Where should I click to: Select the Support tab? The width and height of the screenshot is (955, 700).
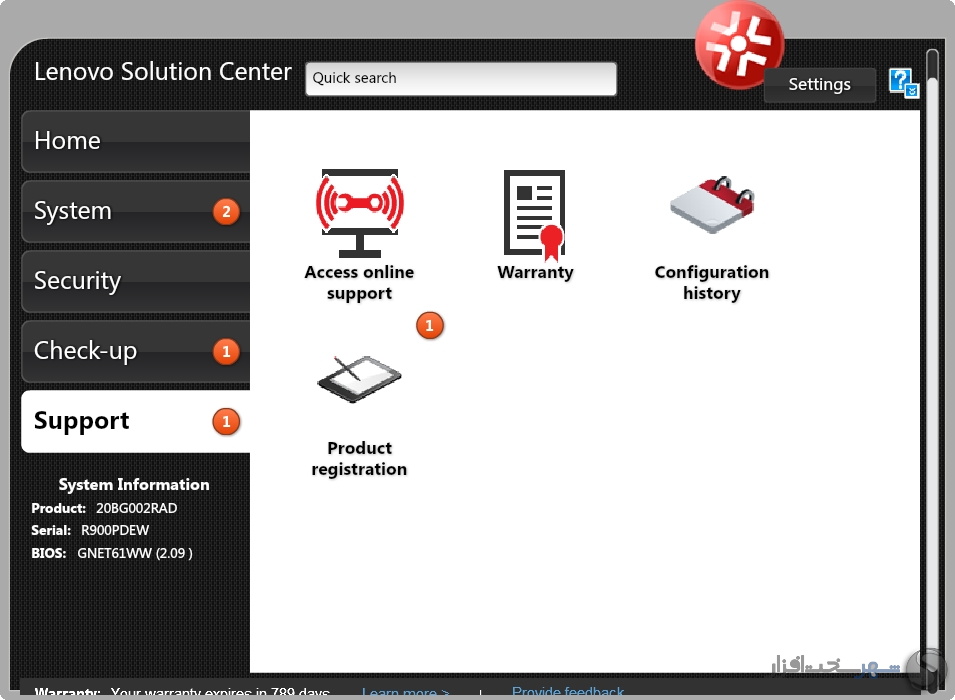pyautogui.click(x=136, y=422)
